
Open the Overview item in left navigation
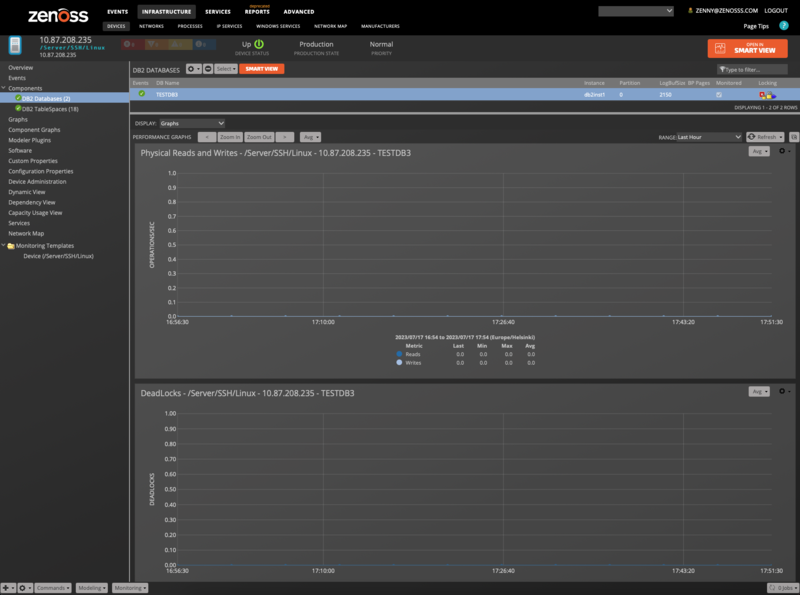[20, 67]
